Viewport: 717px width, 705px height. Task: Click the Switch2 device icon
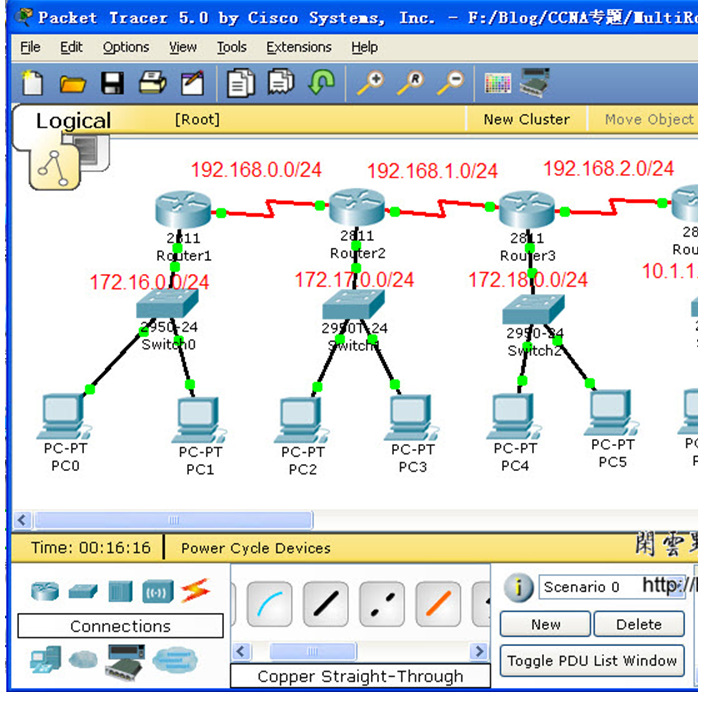[533, 308]
